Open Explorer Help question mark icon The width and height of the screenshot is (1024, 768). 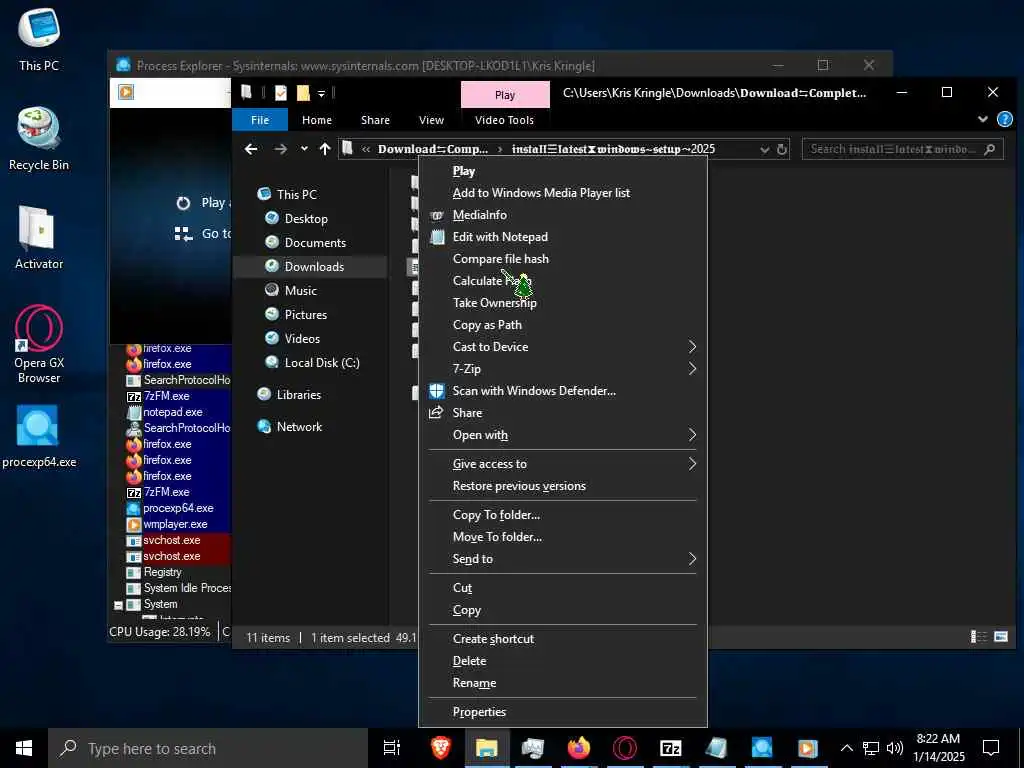point(1004,120)
